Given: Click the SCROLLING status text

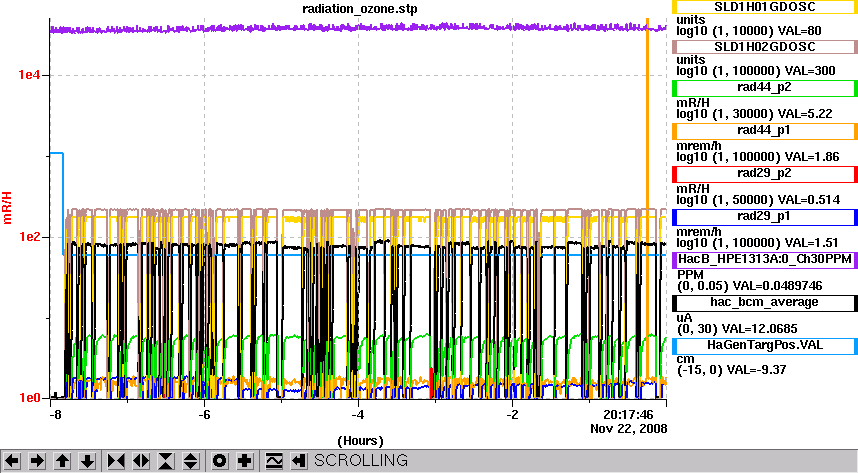Looking at the screenshot, I should [361, 460].
